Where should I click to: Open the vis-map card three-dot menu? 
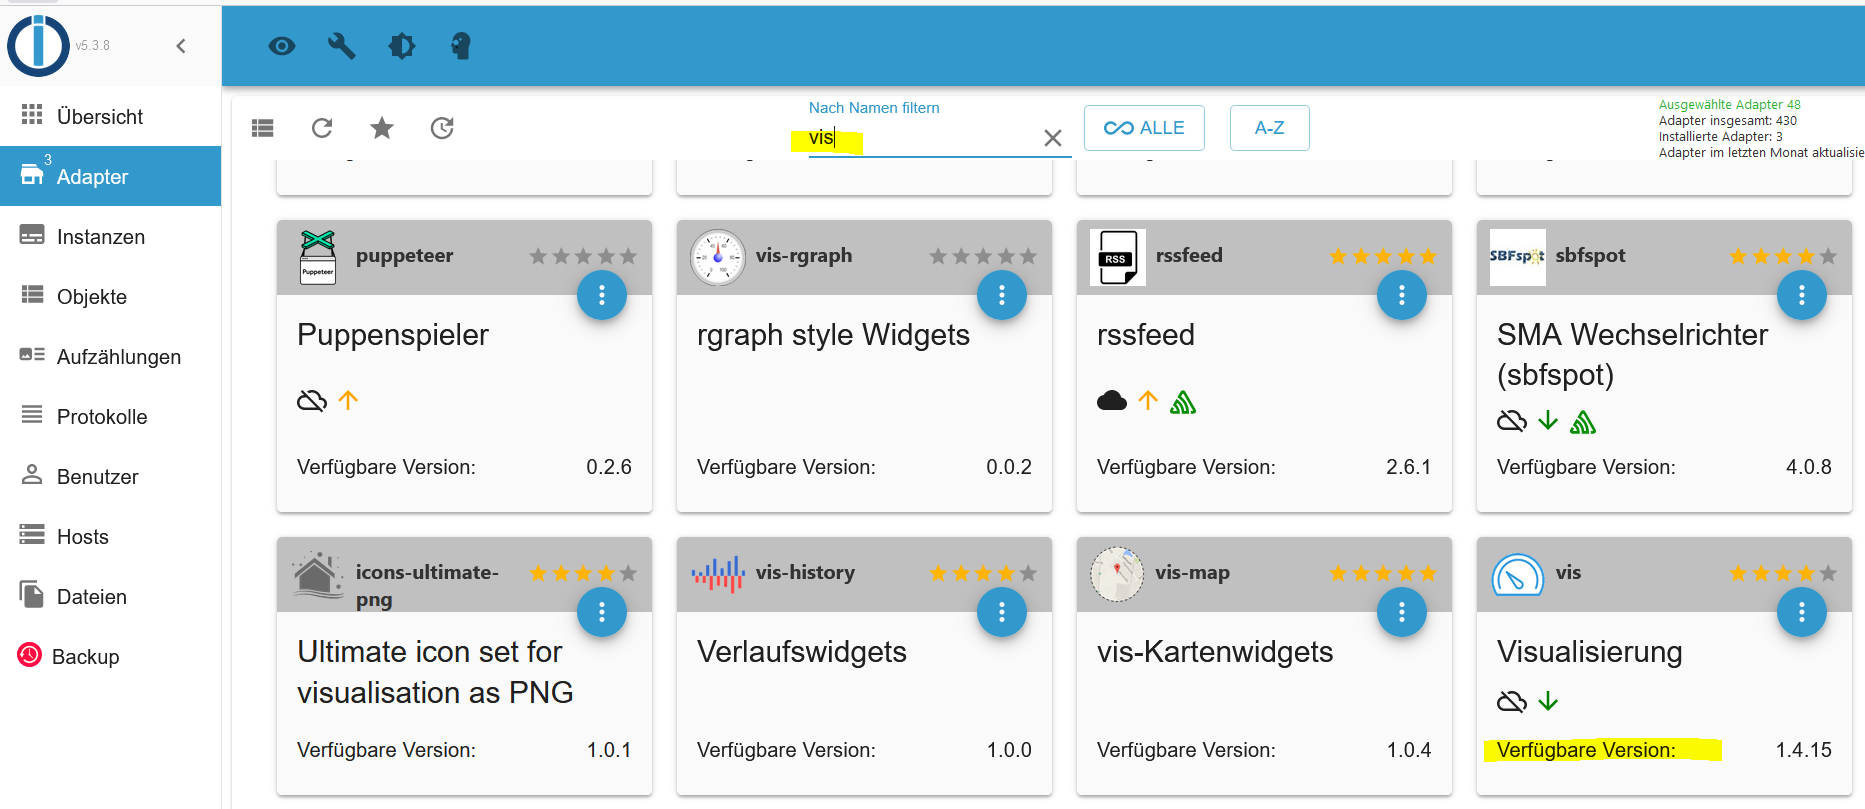pyautogui.click(x=1402, y=612)
